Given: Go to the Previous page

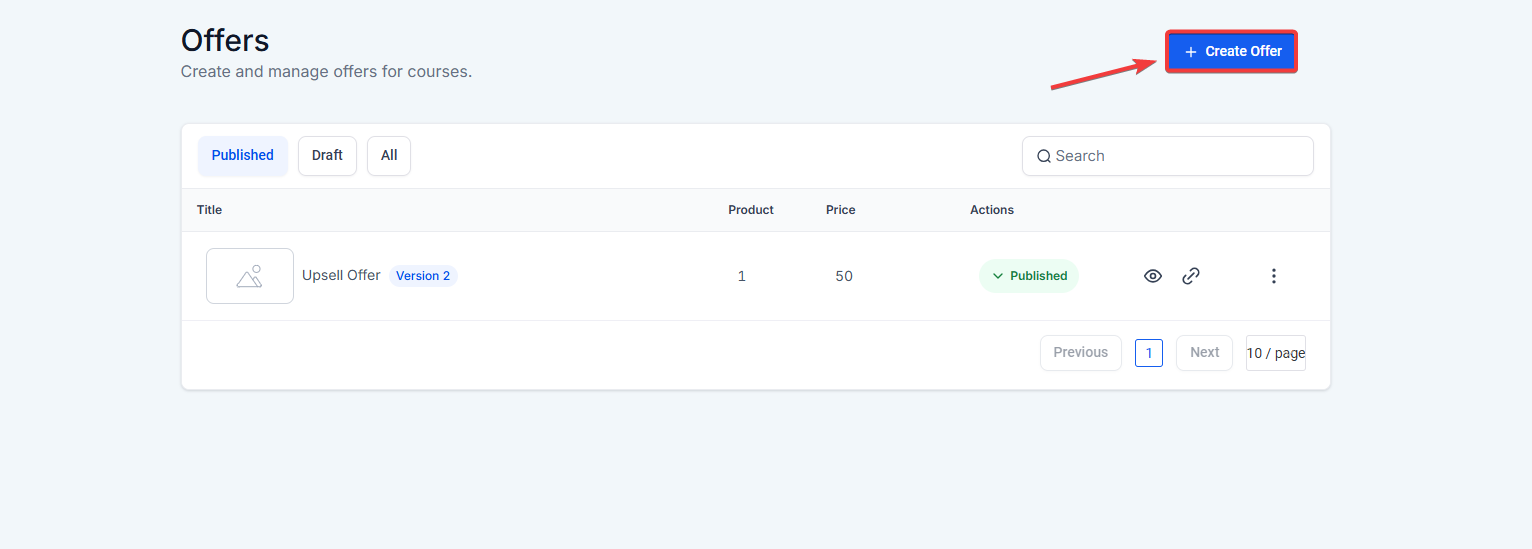Looking at the screenshot, I should click(1081, 353).
